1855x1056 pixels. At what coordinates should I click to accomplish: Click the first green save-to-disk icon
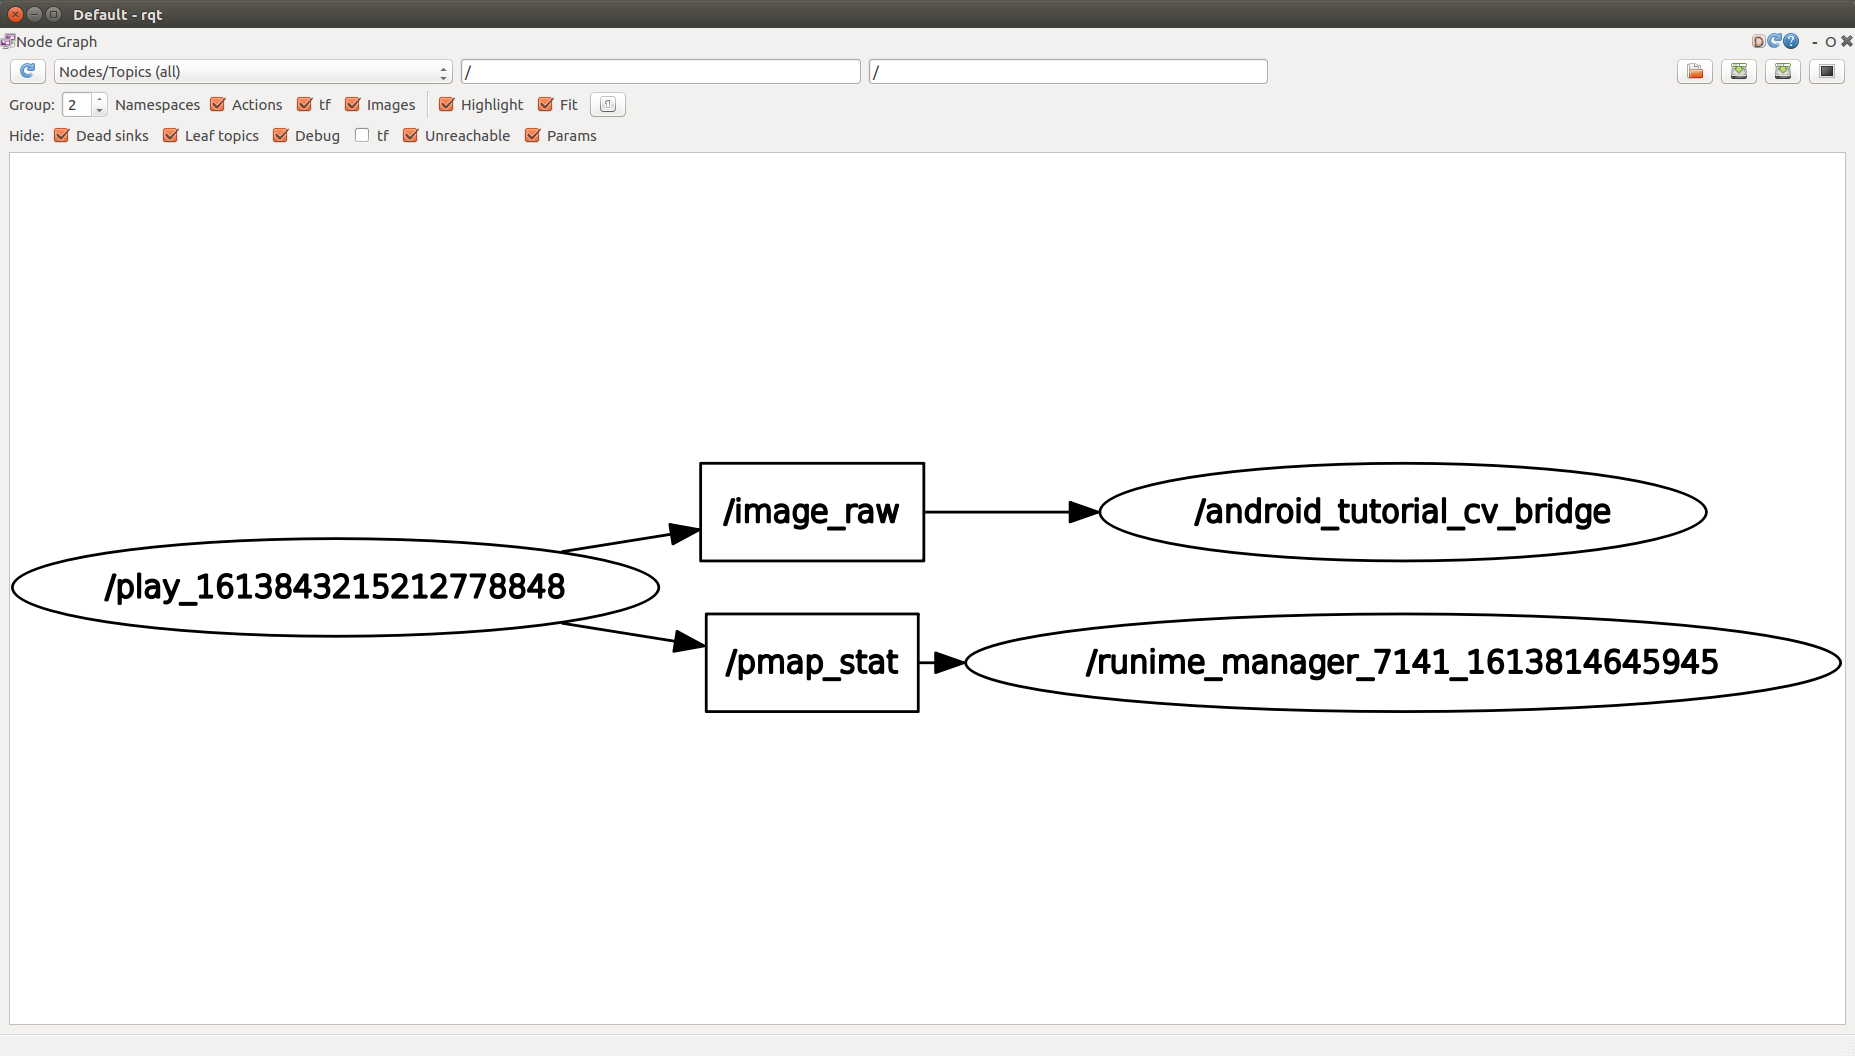1738,71
